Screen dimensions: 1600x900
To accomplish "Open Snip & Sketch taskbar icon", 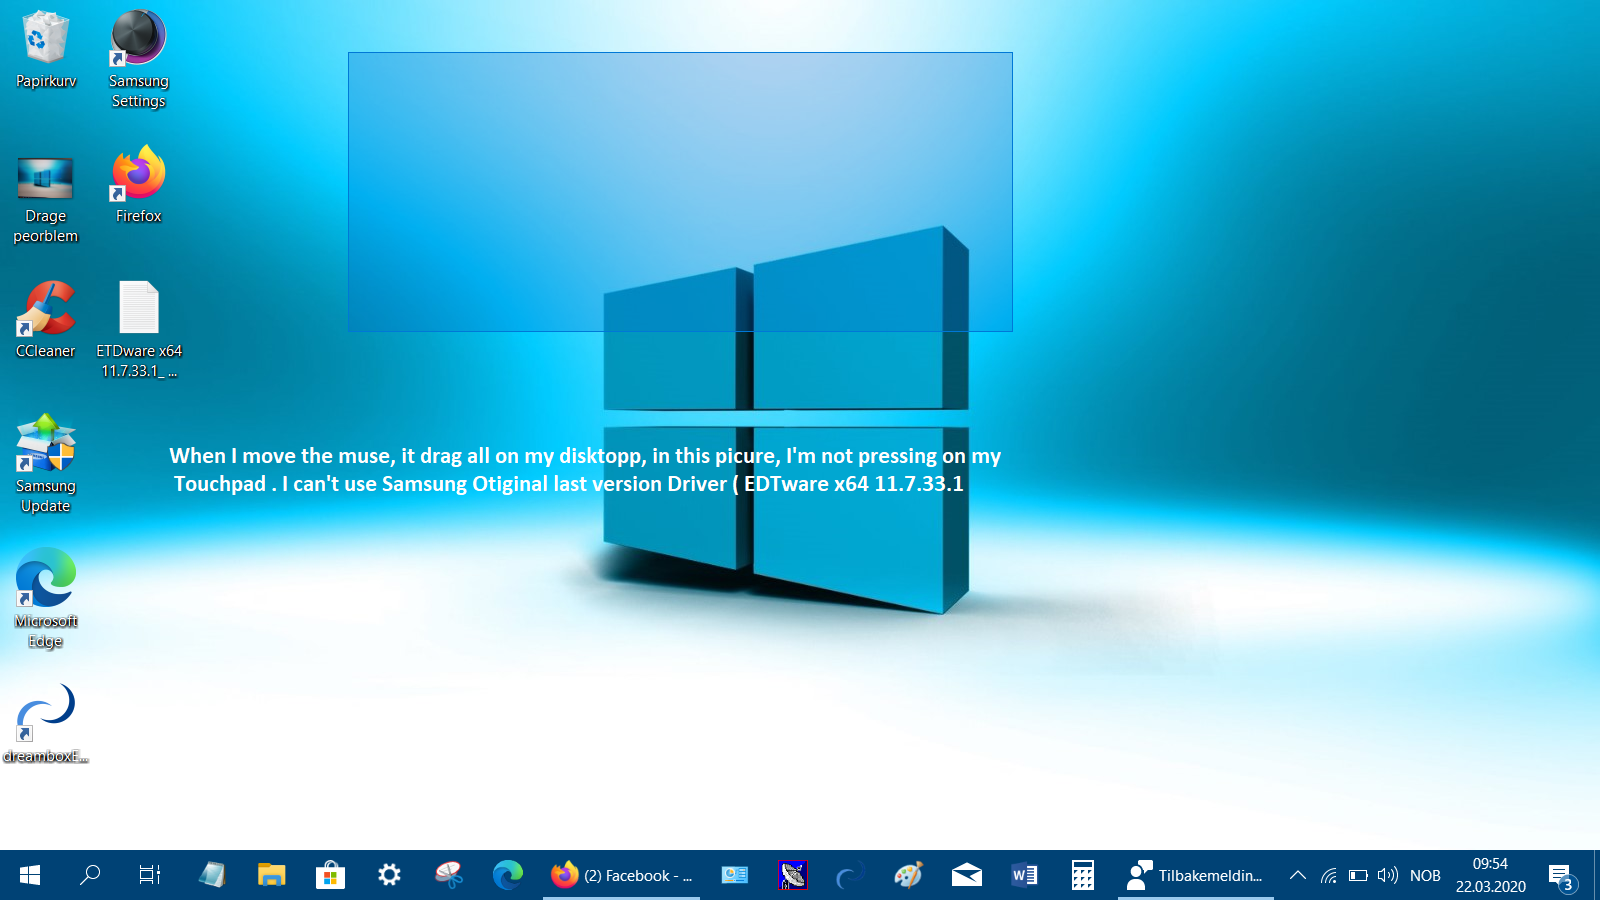I will 449,875.
